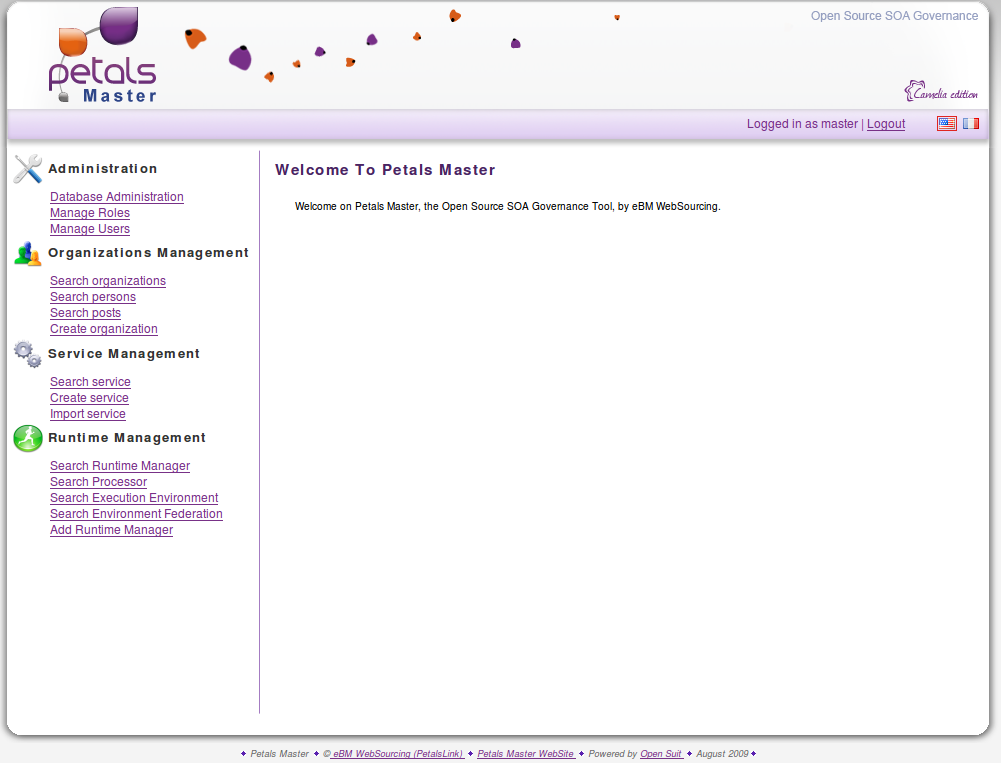
Task: Visit the Petals Master WebSite footer link
Action: pyautogui.click(x=525, y=754)
